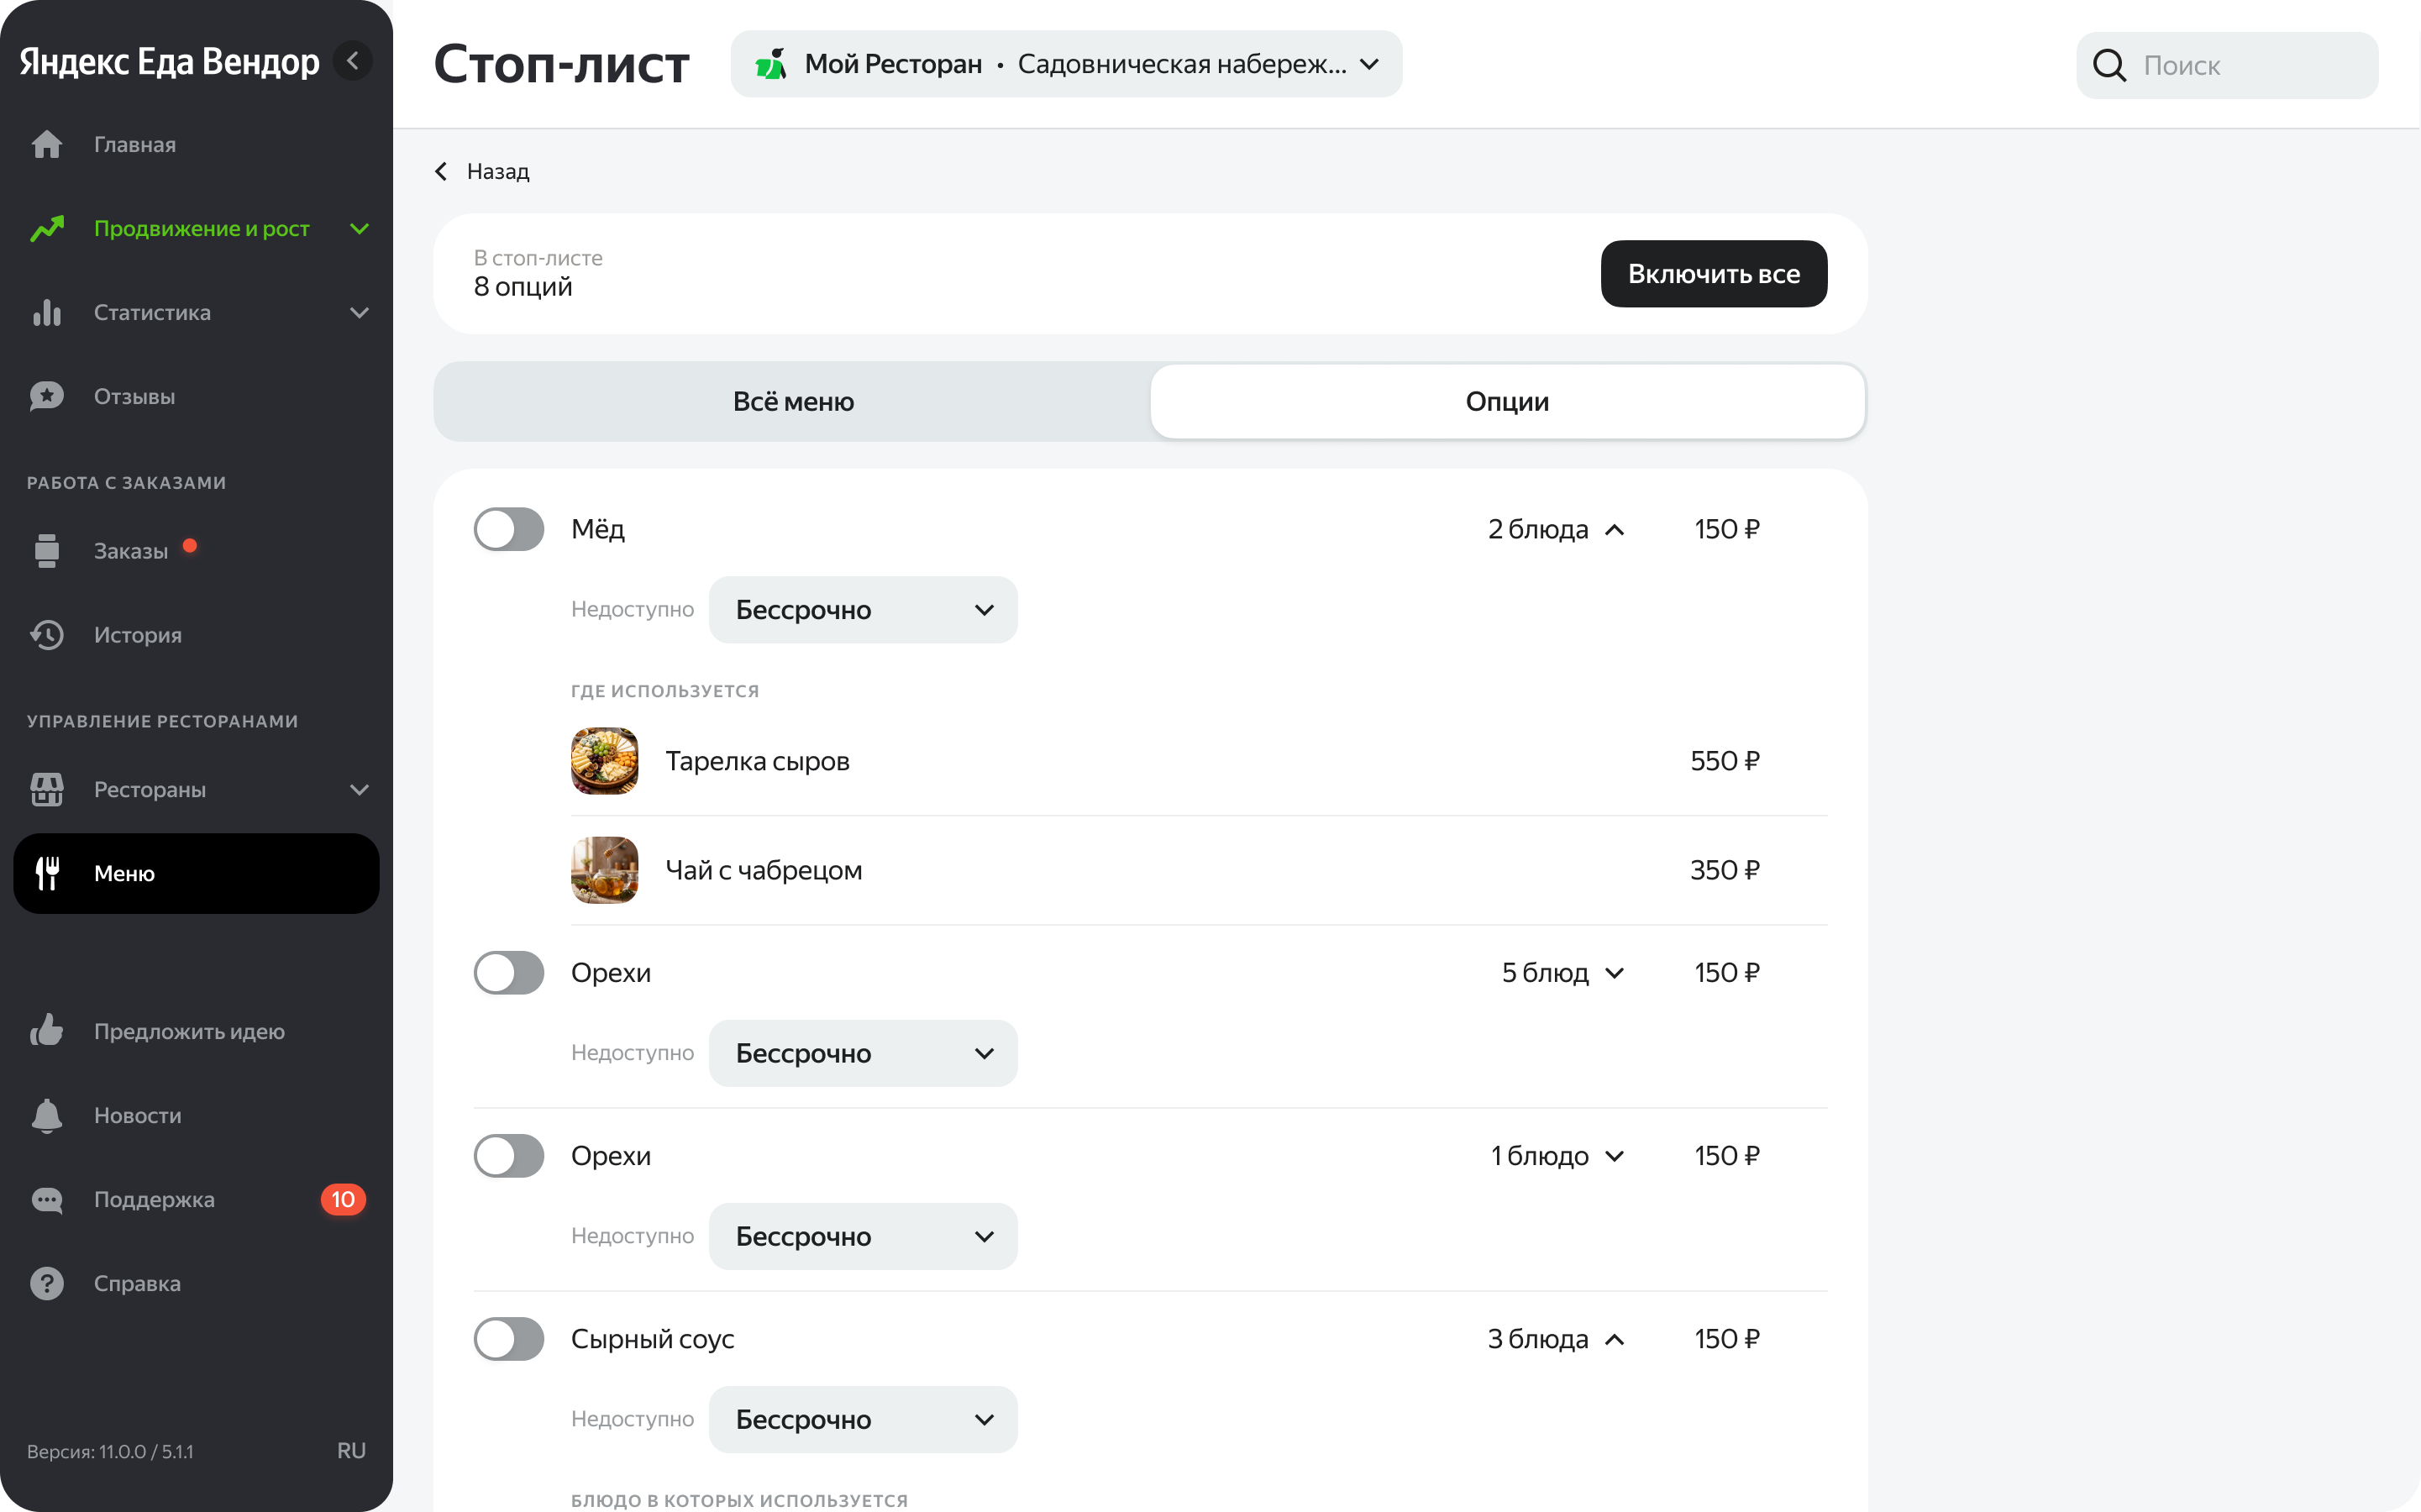Switch to the Всё меню tab

[x=793, y=401]
